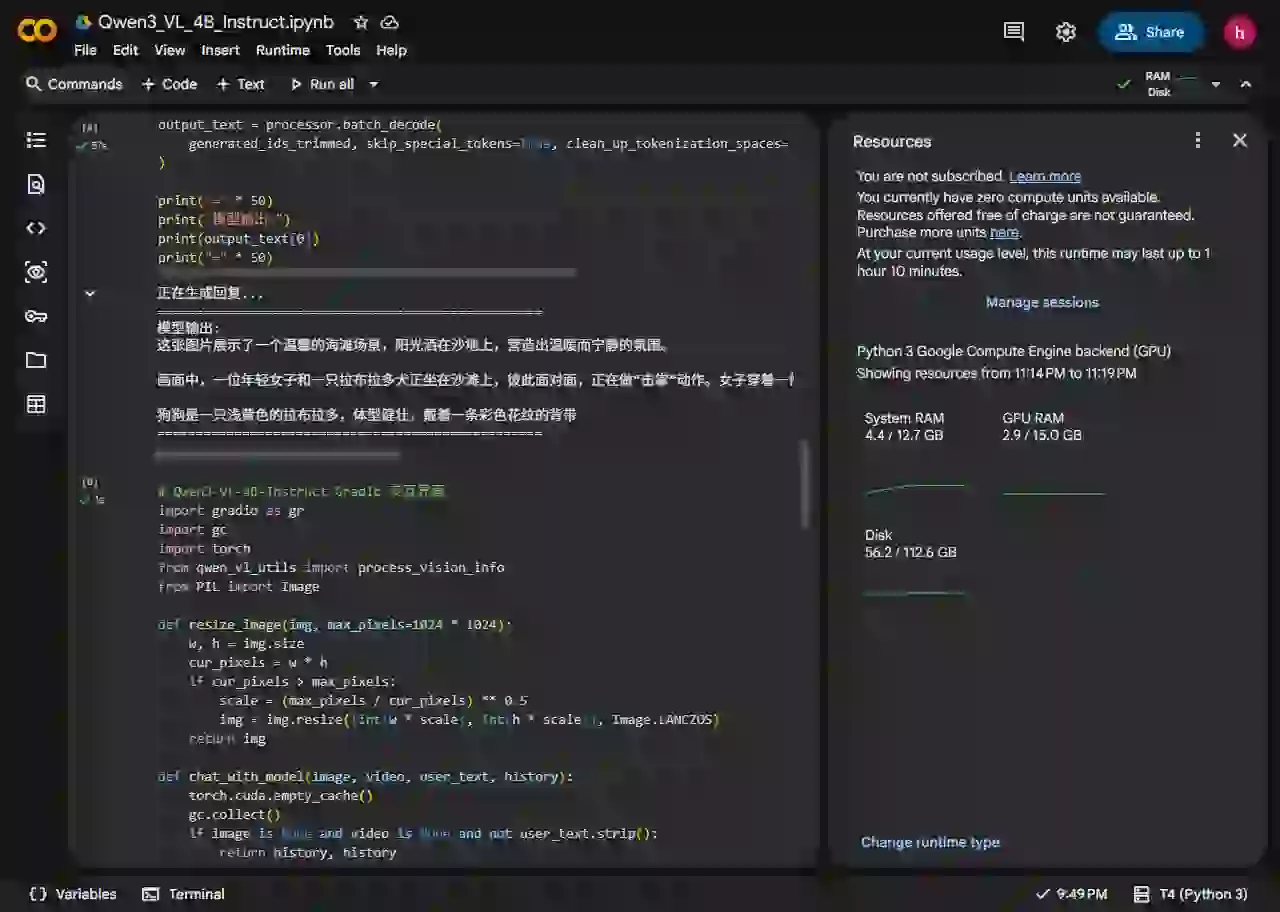Open find and replace sidebar icon

(36, 184)
